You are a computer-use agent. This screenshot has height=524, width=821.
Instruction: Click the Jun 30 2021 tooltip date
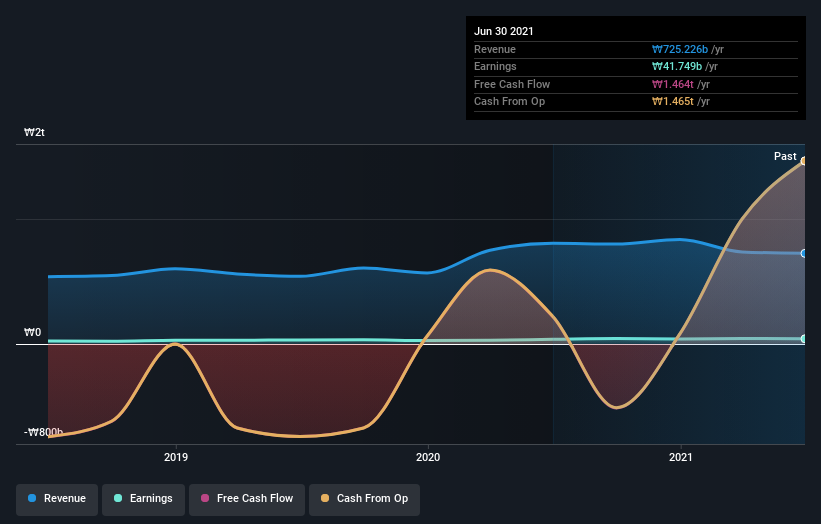click(504, 31)
